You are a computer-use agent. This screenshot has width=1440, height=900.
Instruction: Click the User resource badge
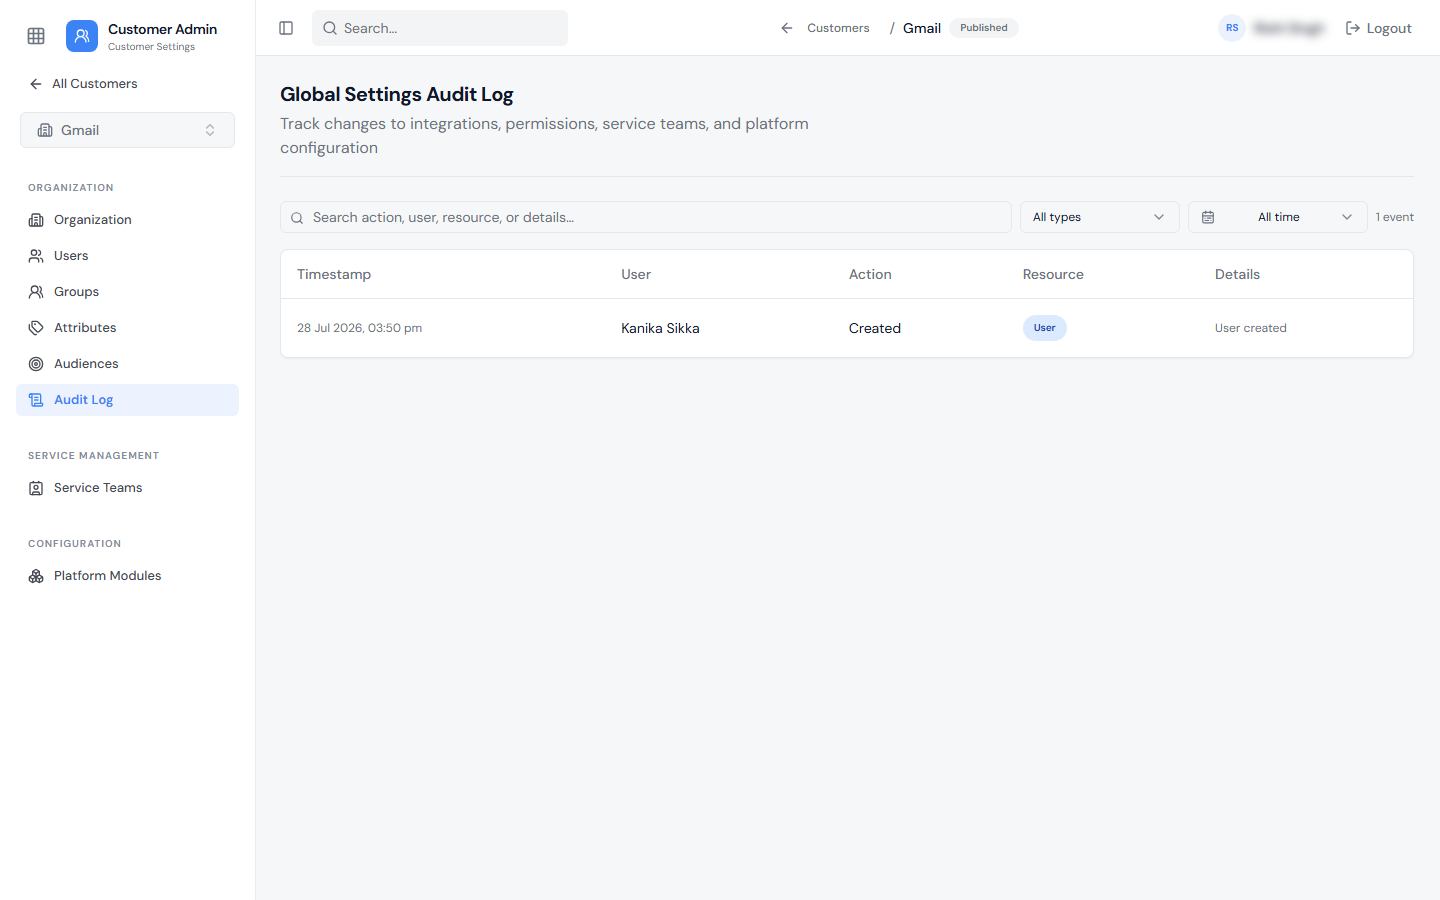click(1045, 328)
